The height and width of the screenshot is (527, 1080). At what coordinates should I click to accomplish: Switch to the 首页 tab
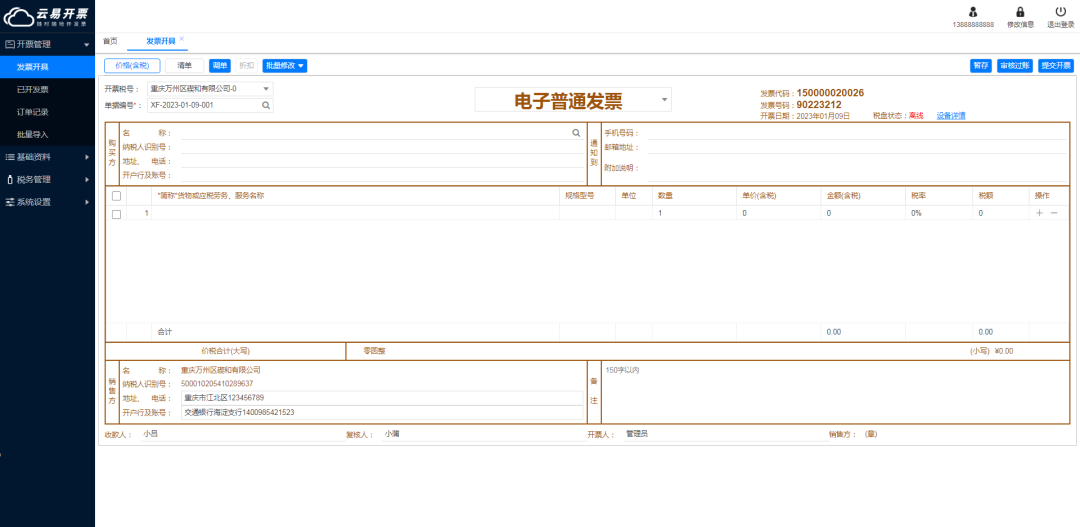pyautogui.click(x=110, y=41)
